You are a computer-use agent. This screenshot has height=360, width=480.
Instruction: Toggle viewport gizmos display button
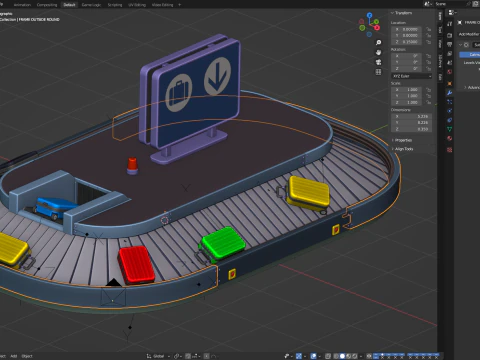[299, 356]
